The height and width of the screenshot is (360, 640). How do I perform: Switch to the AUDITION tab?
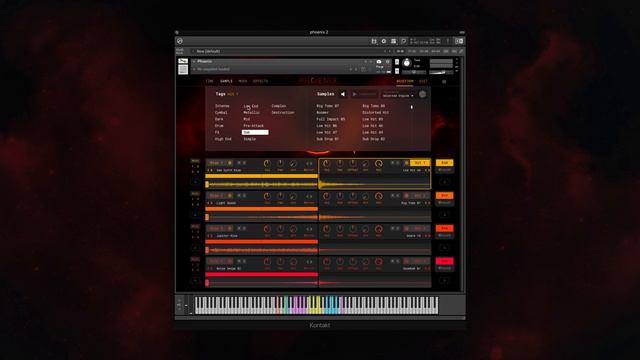click(x=405, y=81)
